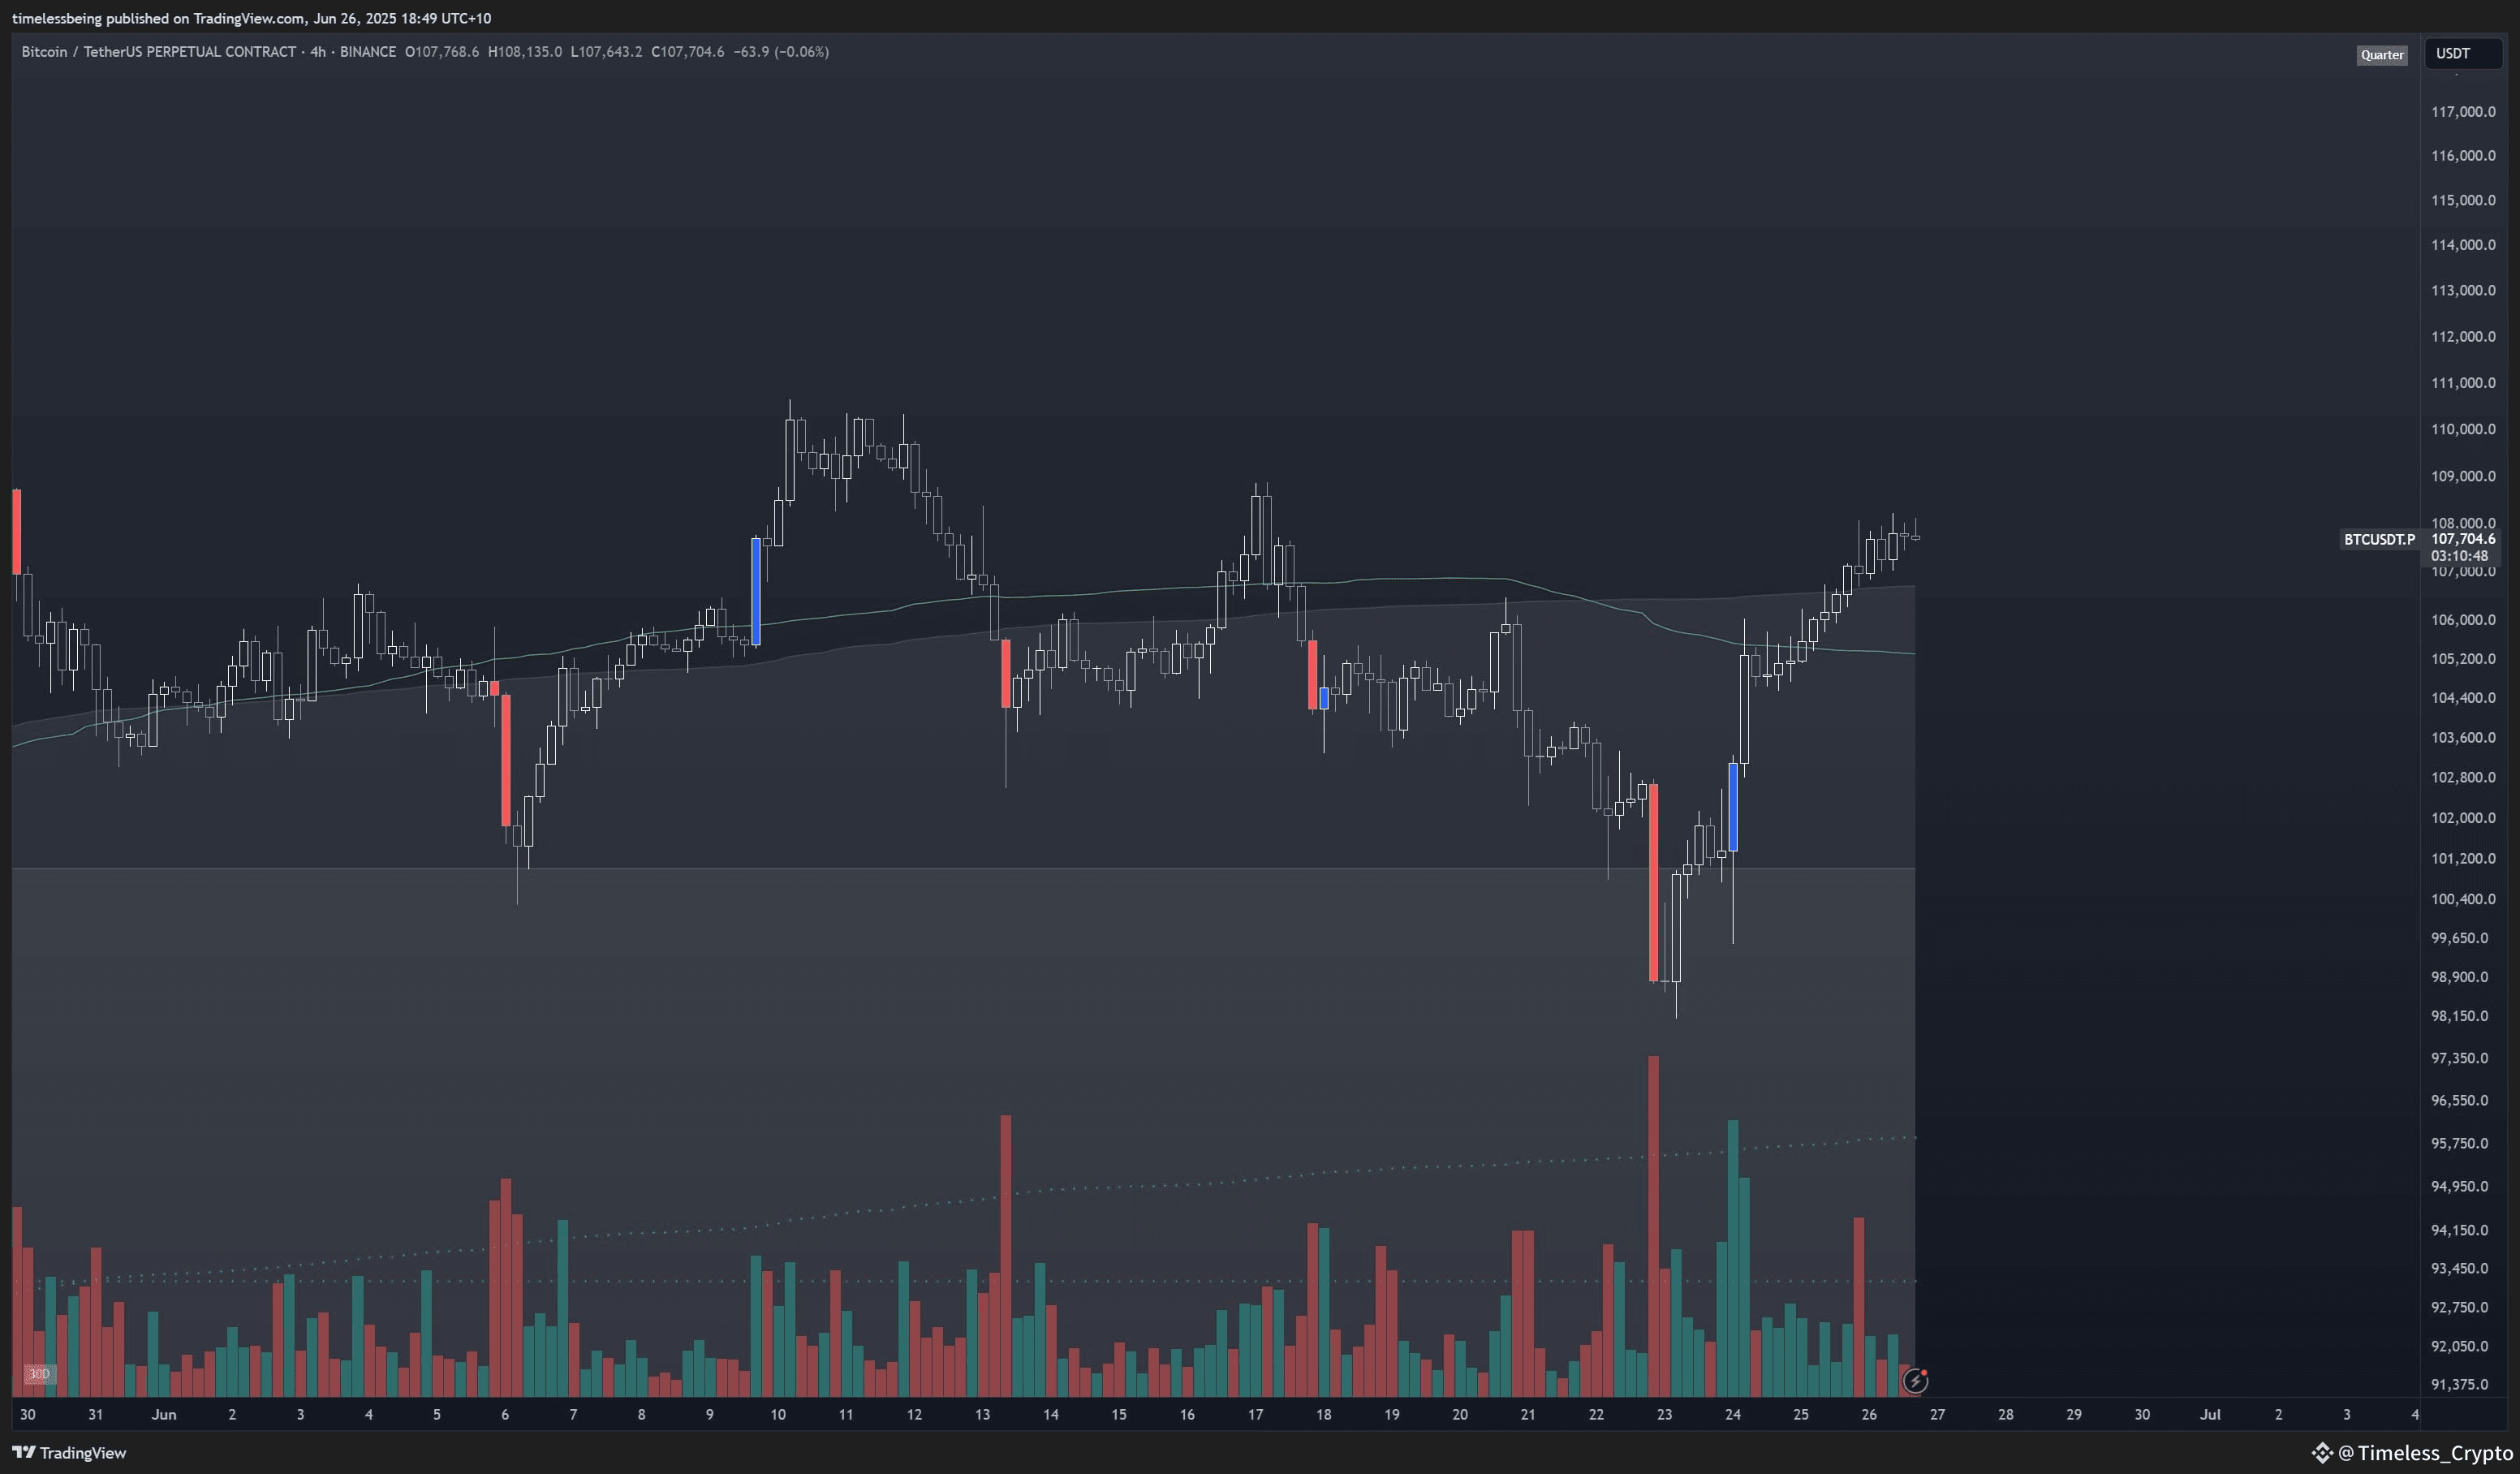Screen dimensions: 2520x1474
Task: Click the 112,000.0 price scale label
Action: click(2463, 336)
